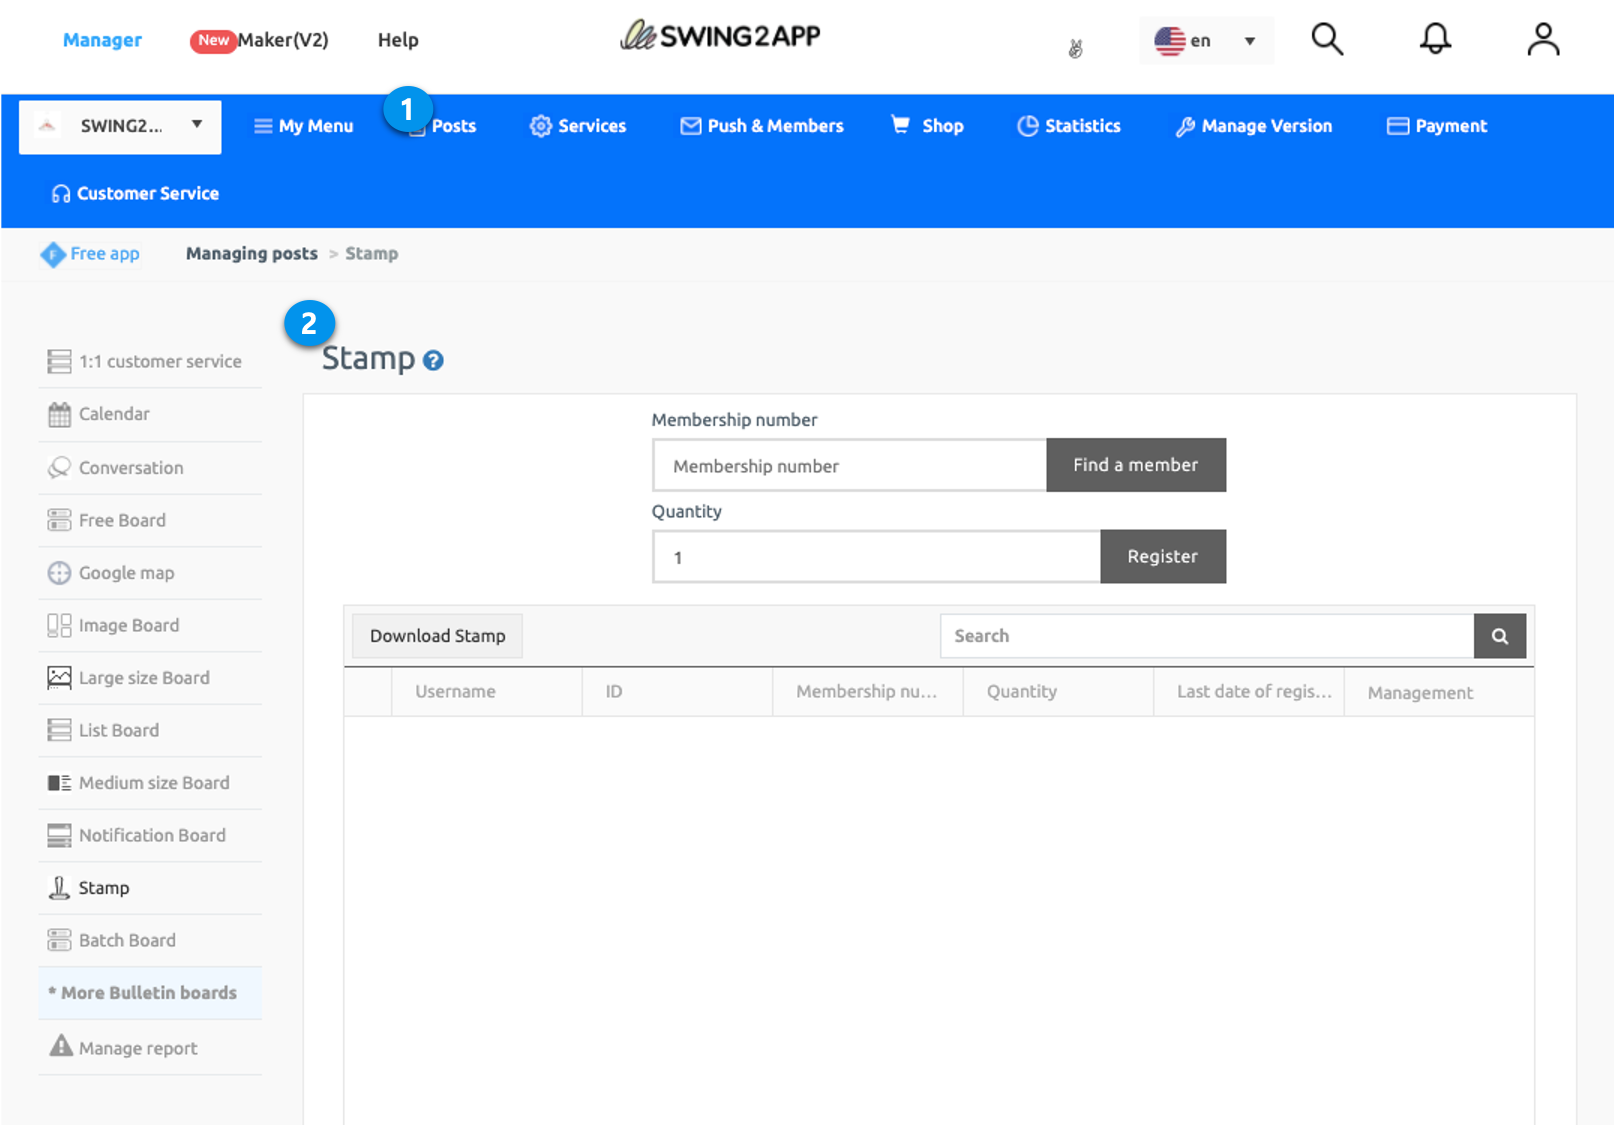Open the Services menu
The height and width of the screenshot is (1125, 1614).
click(x=578, y=126)
